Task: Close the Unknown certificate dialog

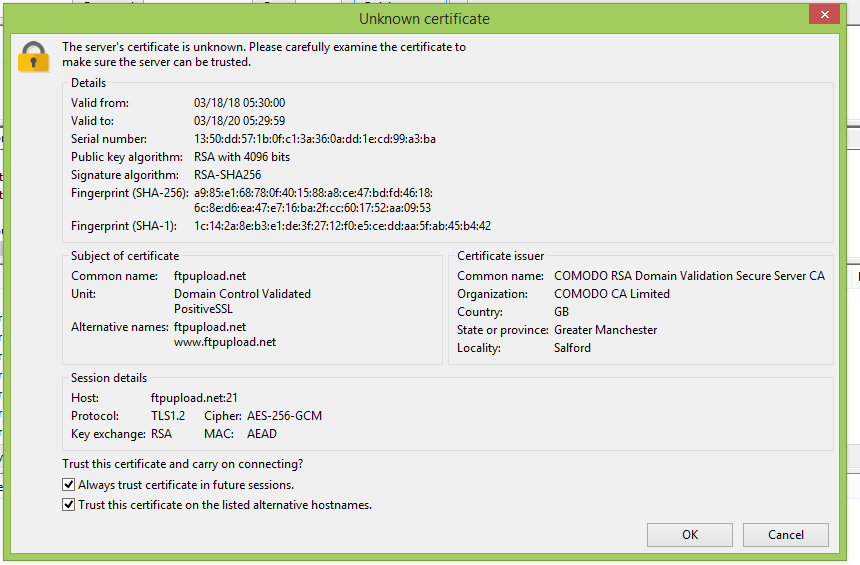Action: click(x=823, y=15)
